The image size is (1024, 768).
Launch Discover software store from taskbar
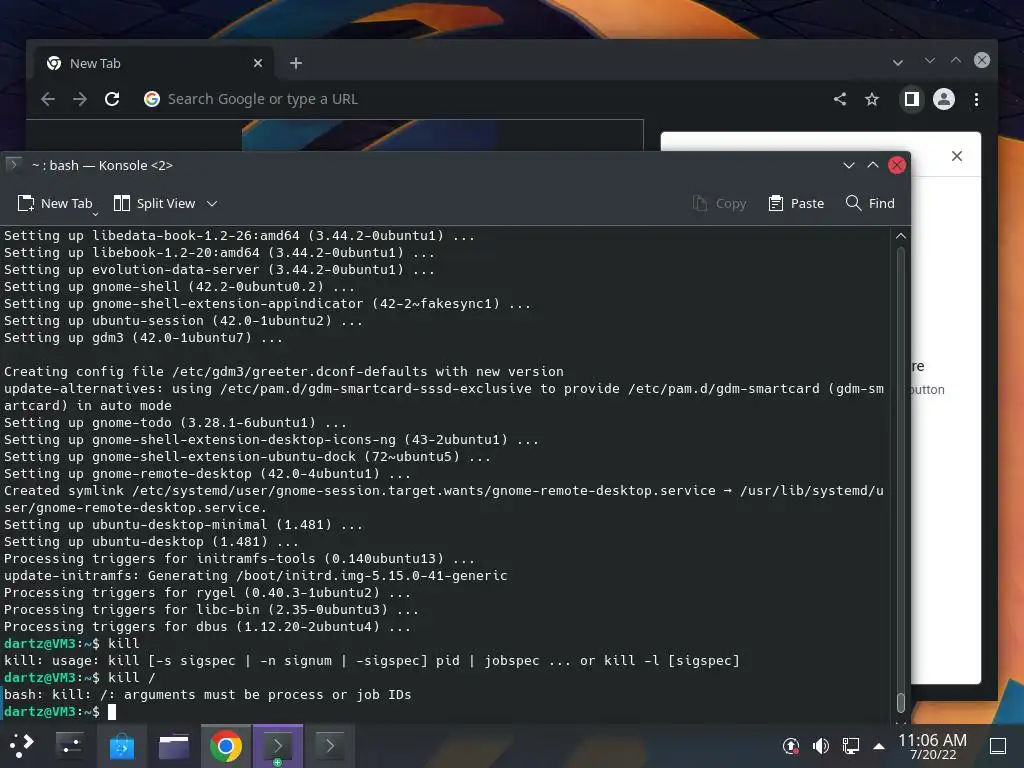121,745
